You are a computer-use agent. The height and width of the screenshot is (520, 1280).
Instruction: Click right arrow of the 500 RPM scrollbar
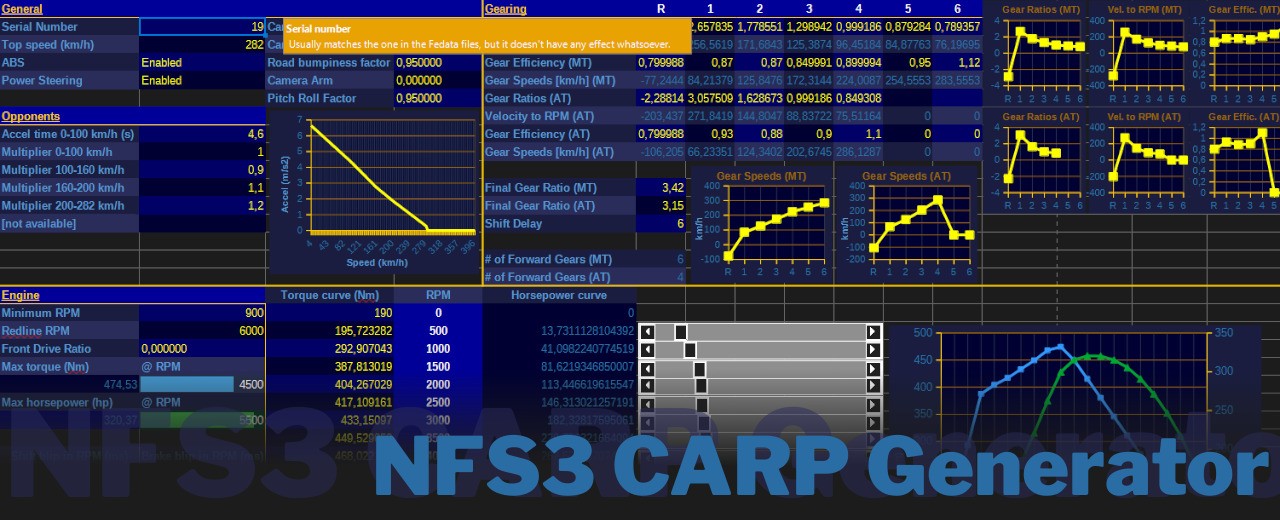[x=874, y=332]
